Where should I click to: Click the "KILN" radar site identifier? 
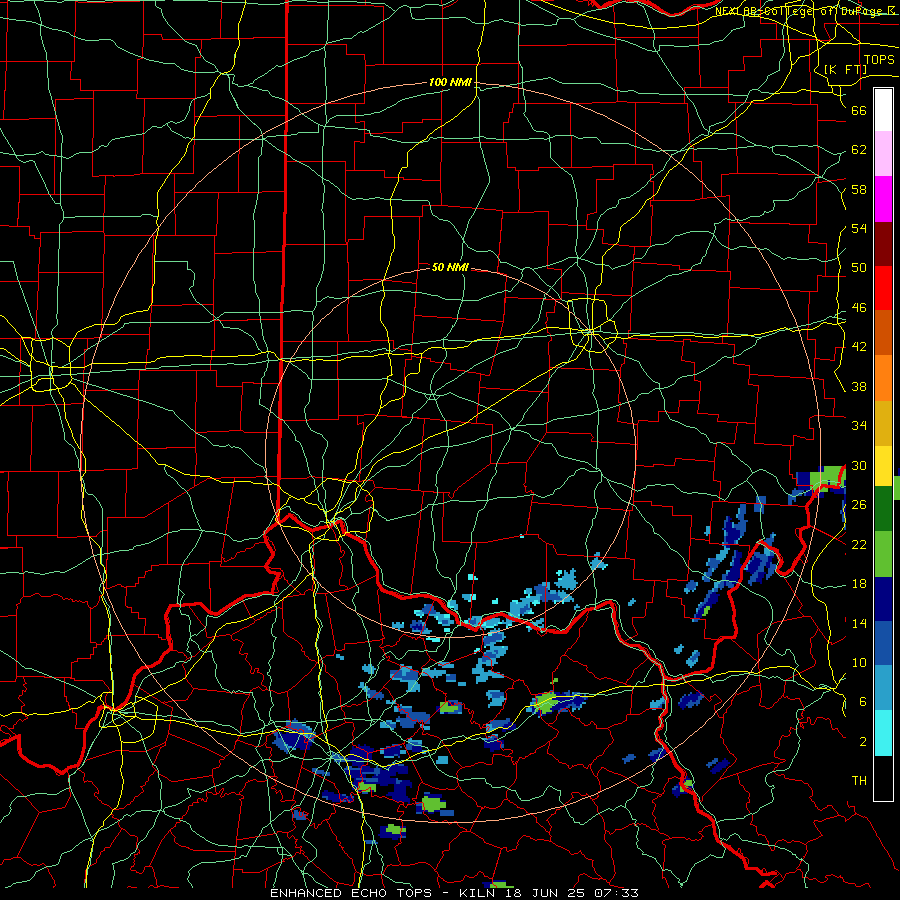pyautogui.click(x=479, y=893)
